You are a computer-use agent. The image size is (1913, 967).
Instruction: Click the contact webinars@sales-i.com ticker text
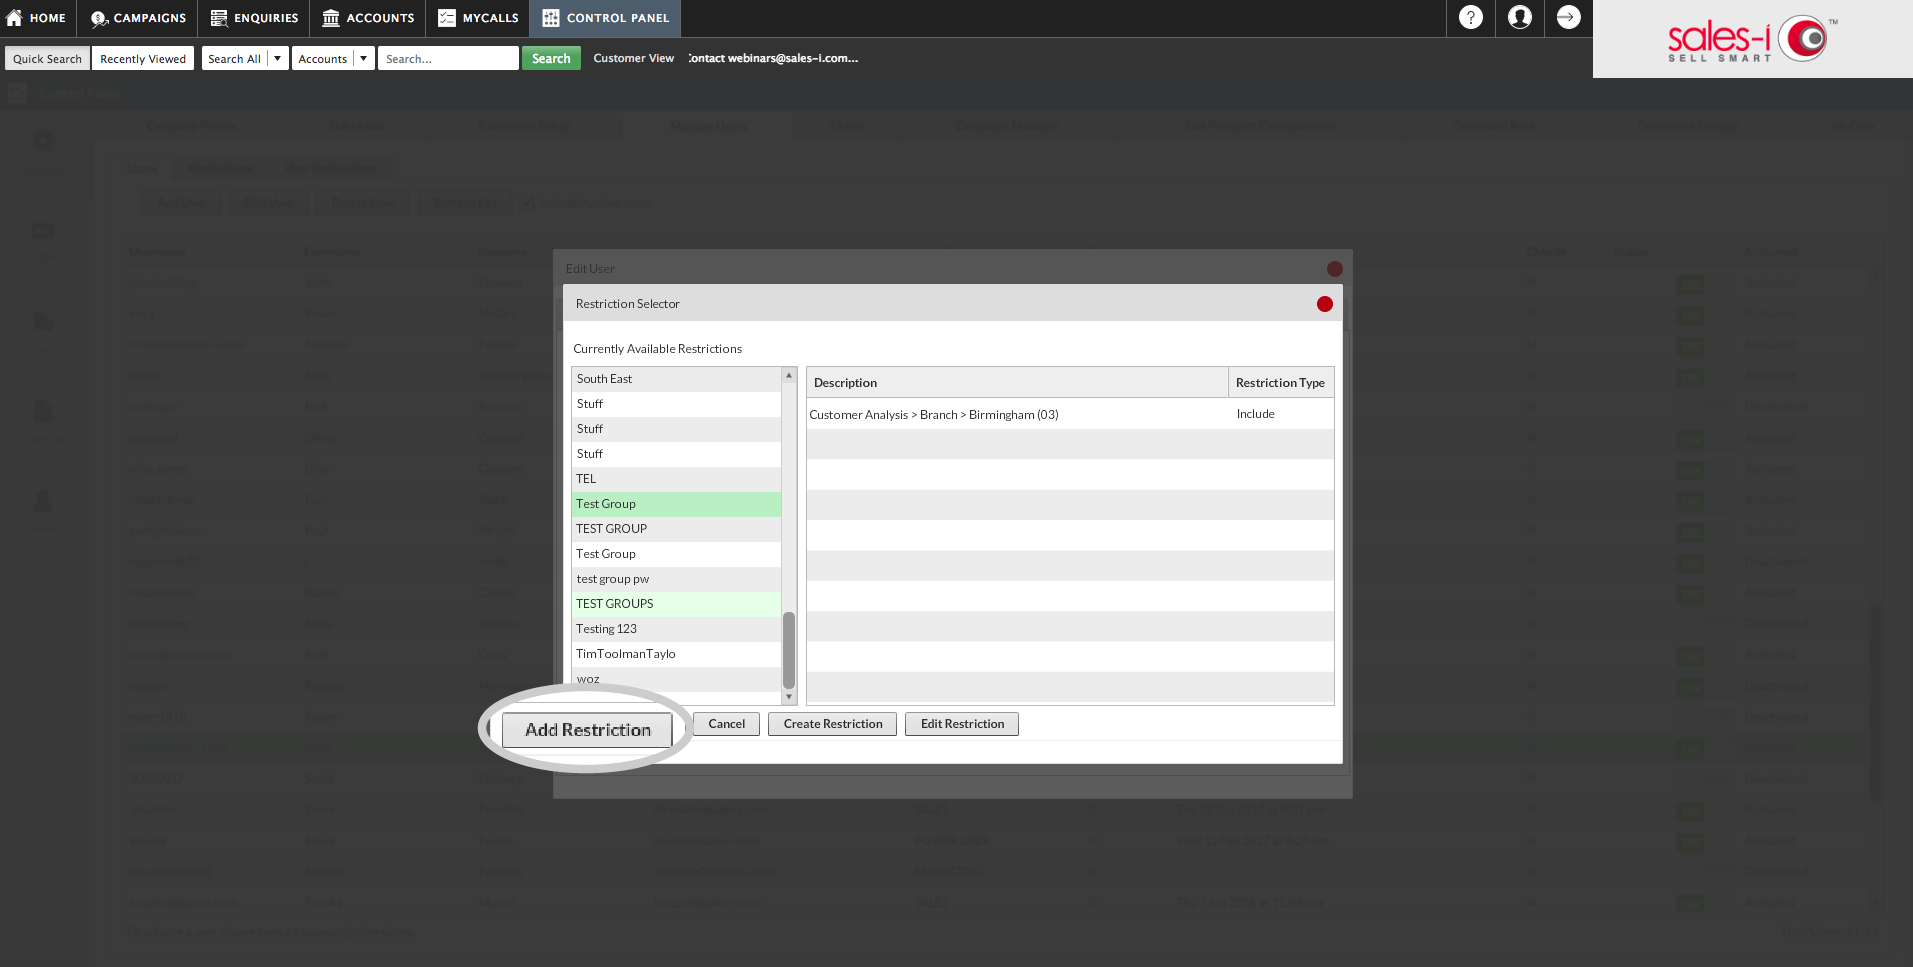773,58
